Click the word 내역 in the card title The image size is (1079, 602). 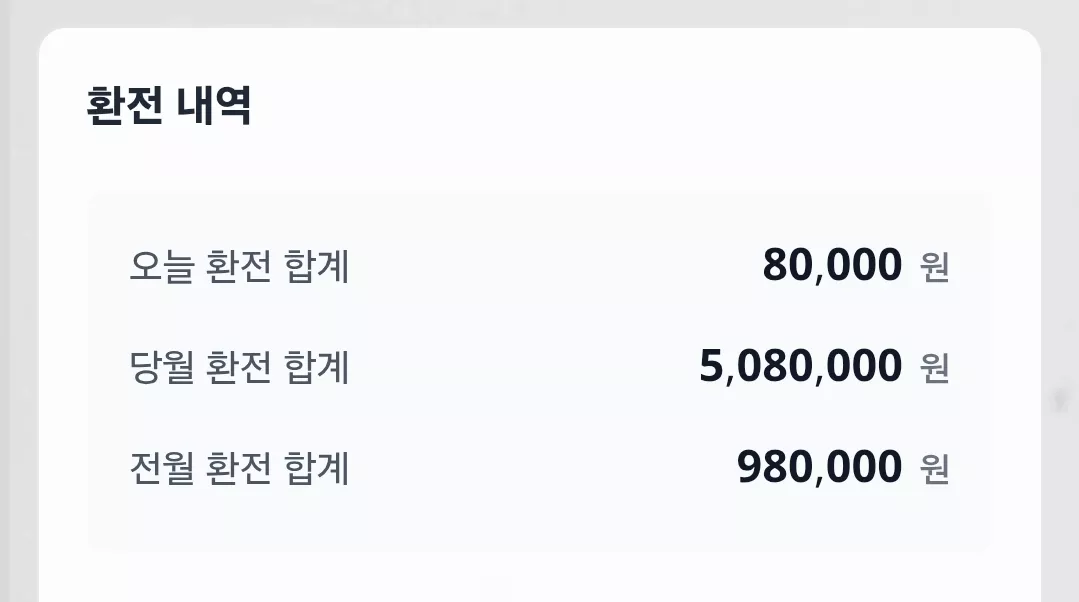214,105
